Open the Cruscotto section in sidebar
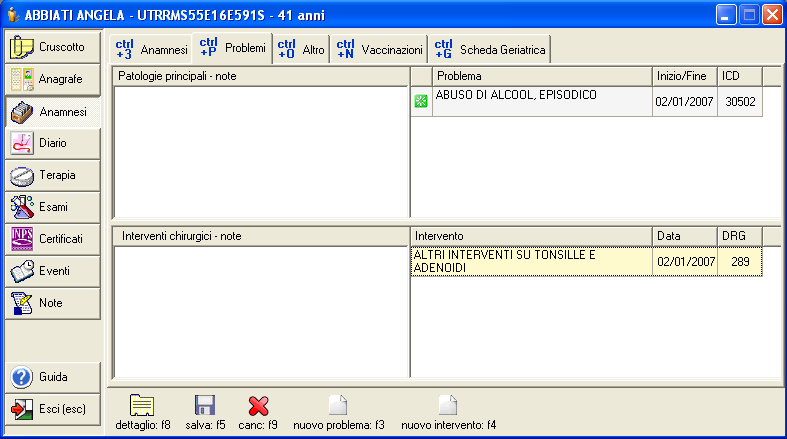The width and height of the screenshot is (787, 439). (53, 47)
